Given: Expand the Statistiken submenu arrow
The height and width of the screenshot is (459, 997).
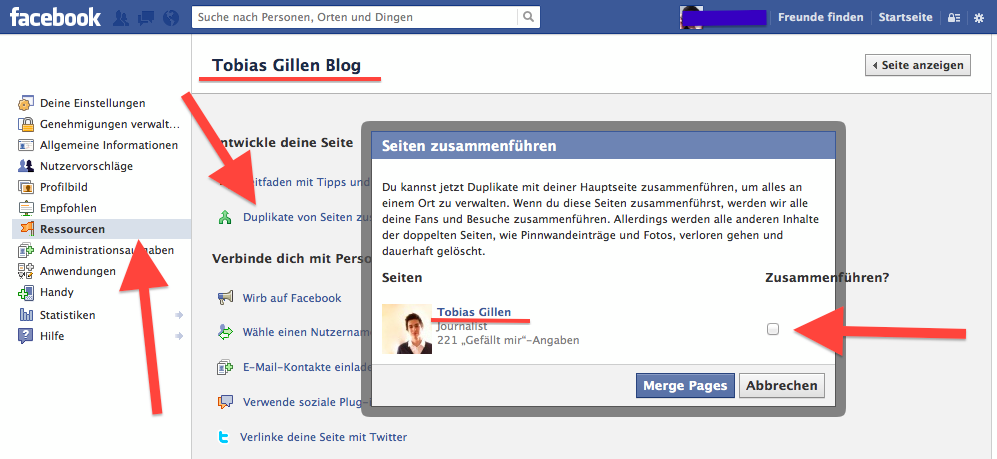Looking at the screenshot, I should (x=179, y=315).
